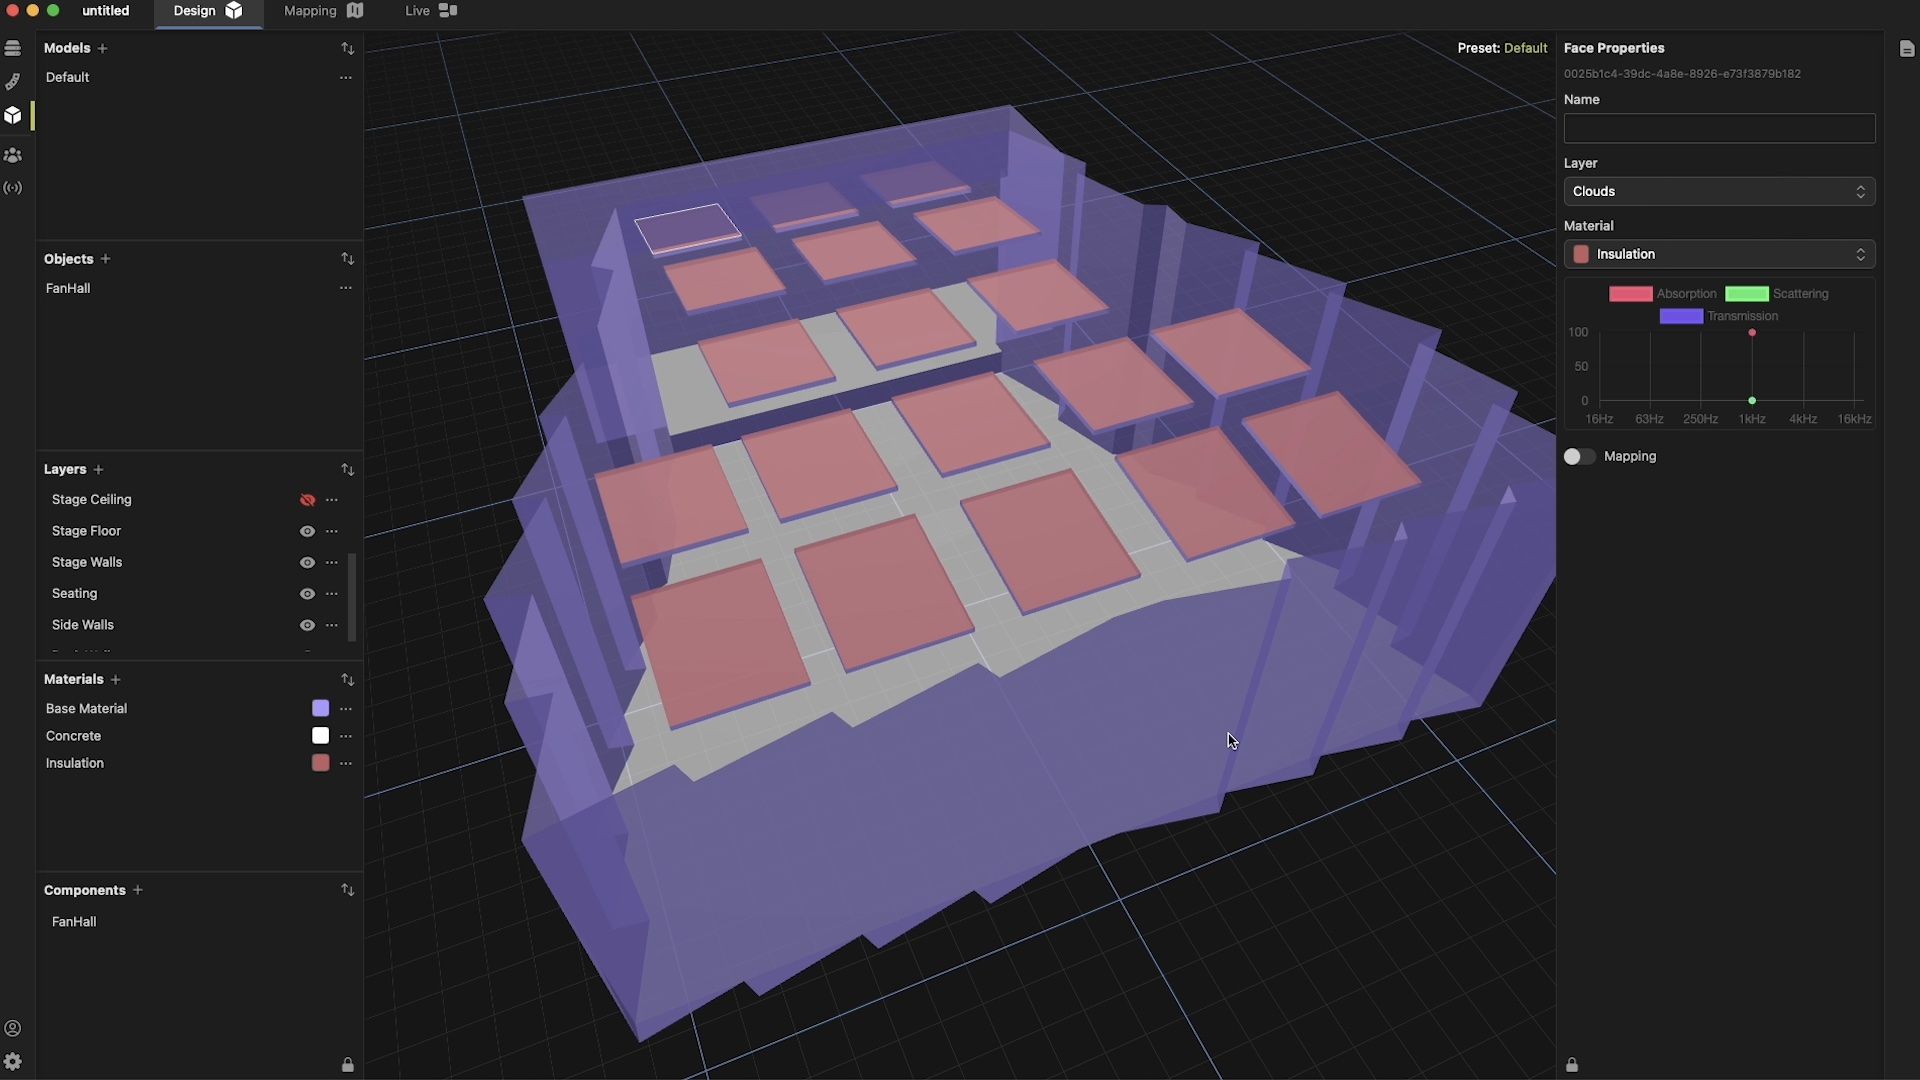Switch to the Mapping tab
Screen dimensions: 1920x1080
click(x=322, y=11)
